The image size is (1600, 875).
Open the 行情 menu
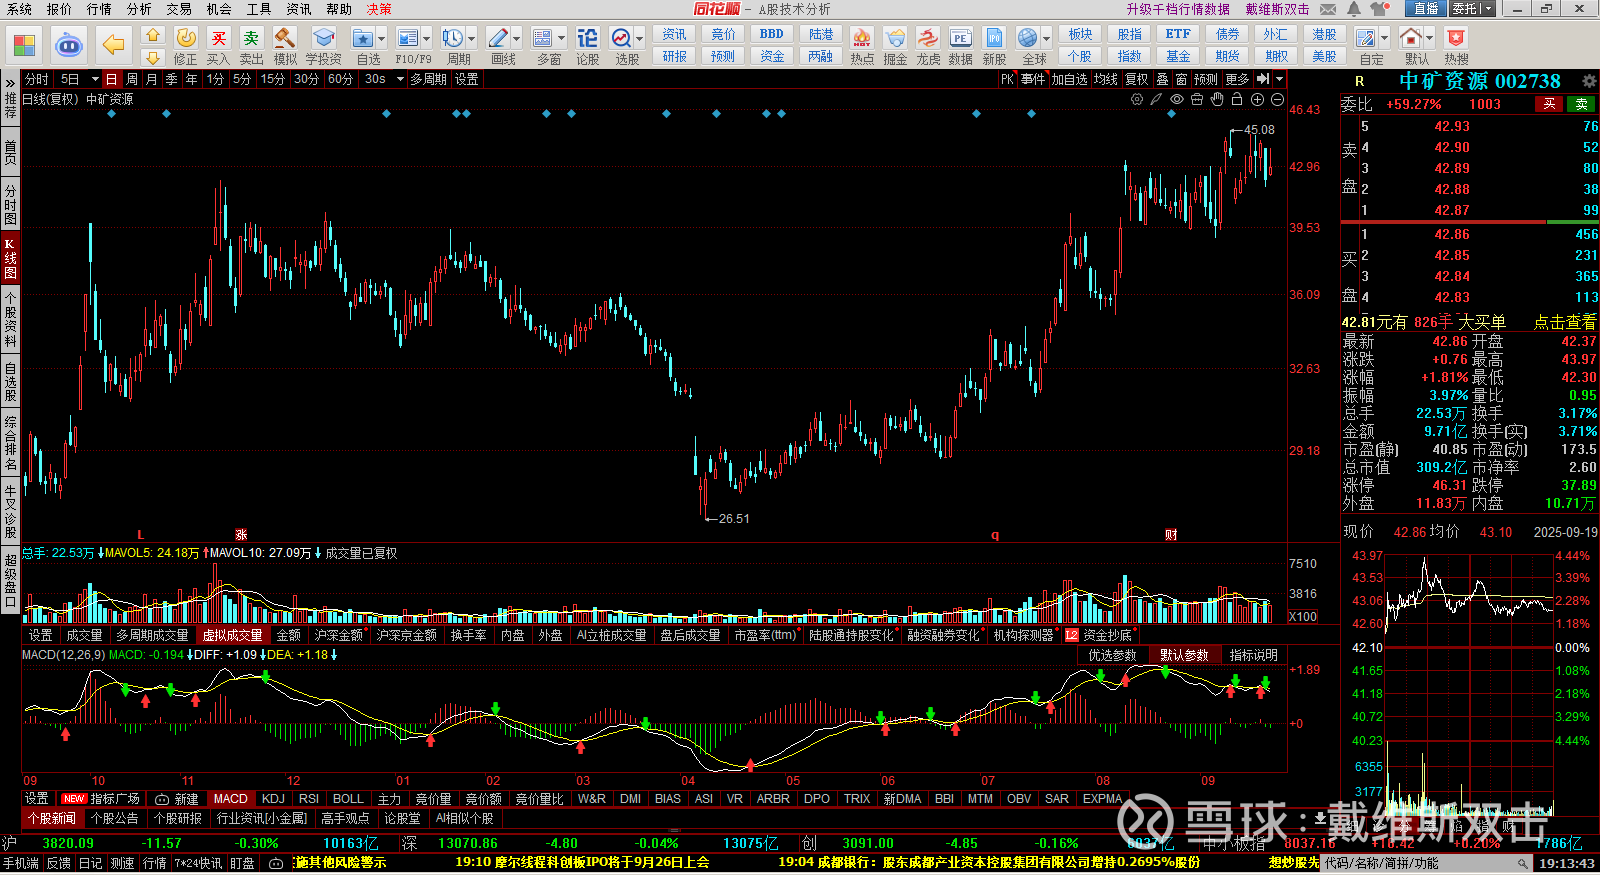click(99, 9)
